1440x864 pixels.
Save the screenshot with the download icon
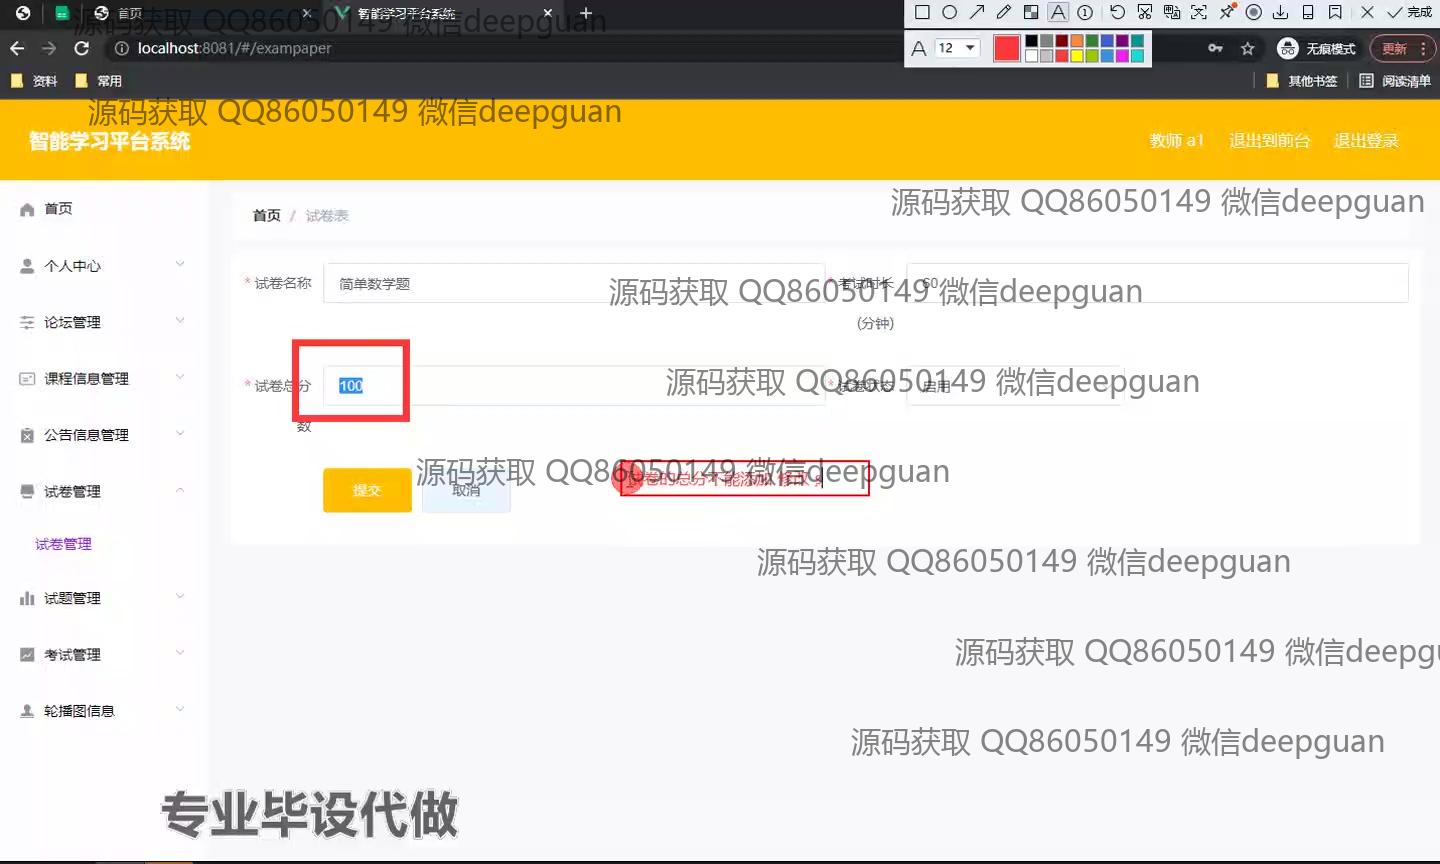(1280, 13)
